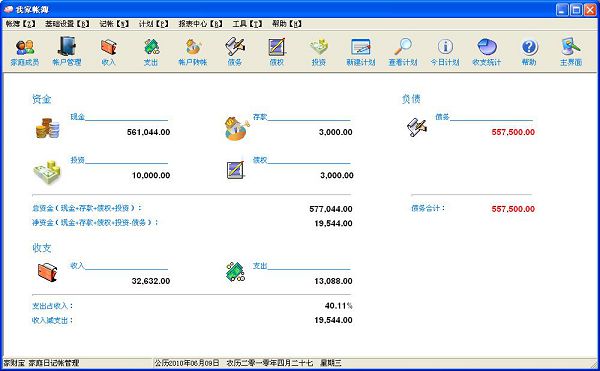Open the 帐簿 menu

pyautogui.click(x=21, y=24)
